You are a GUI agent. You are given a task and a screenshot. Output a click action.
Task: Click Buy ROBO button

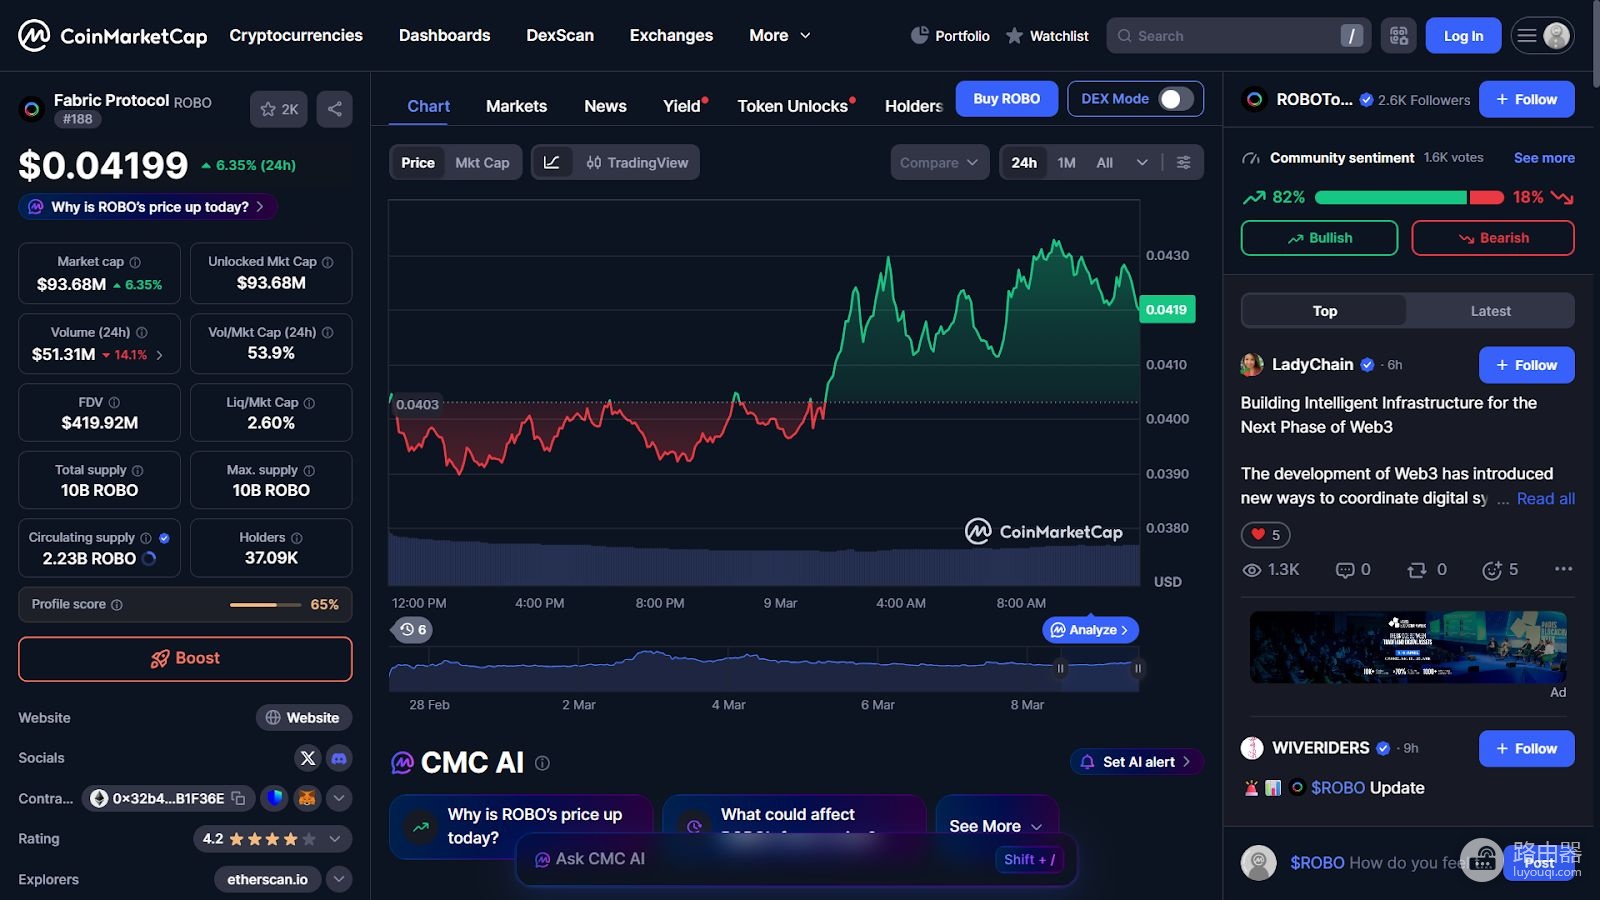point(1006,99)
